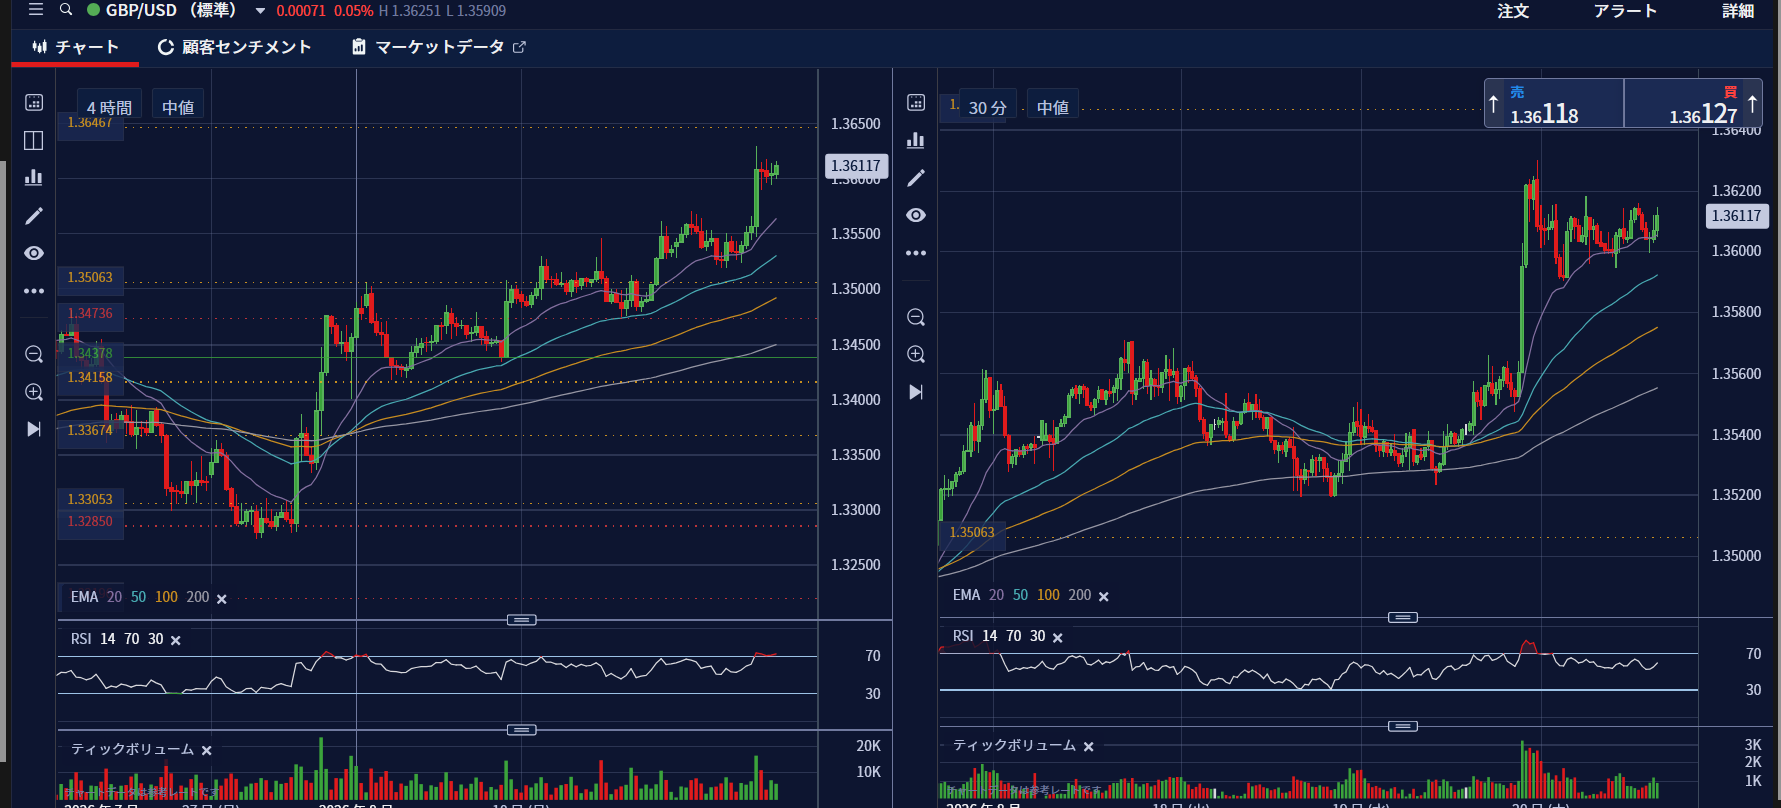Open right chart more options dots
Image resolution: width=1781 pixels, height=808 pixels.
coord(916,253)
